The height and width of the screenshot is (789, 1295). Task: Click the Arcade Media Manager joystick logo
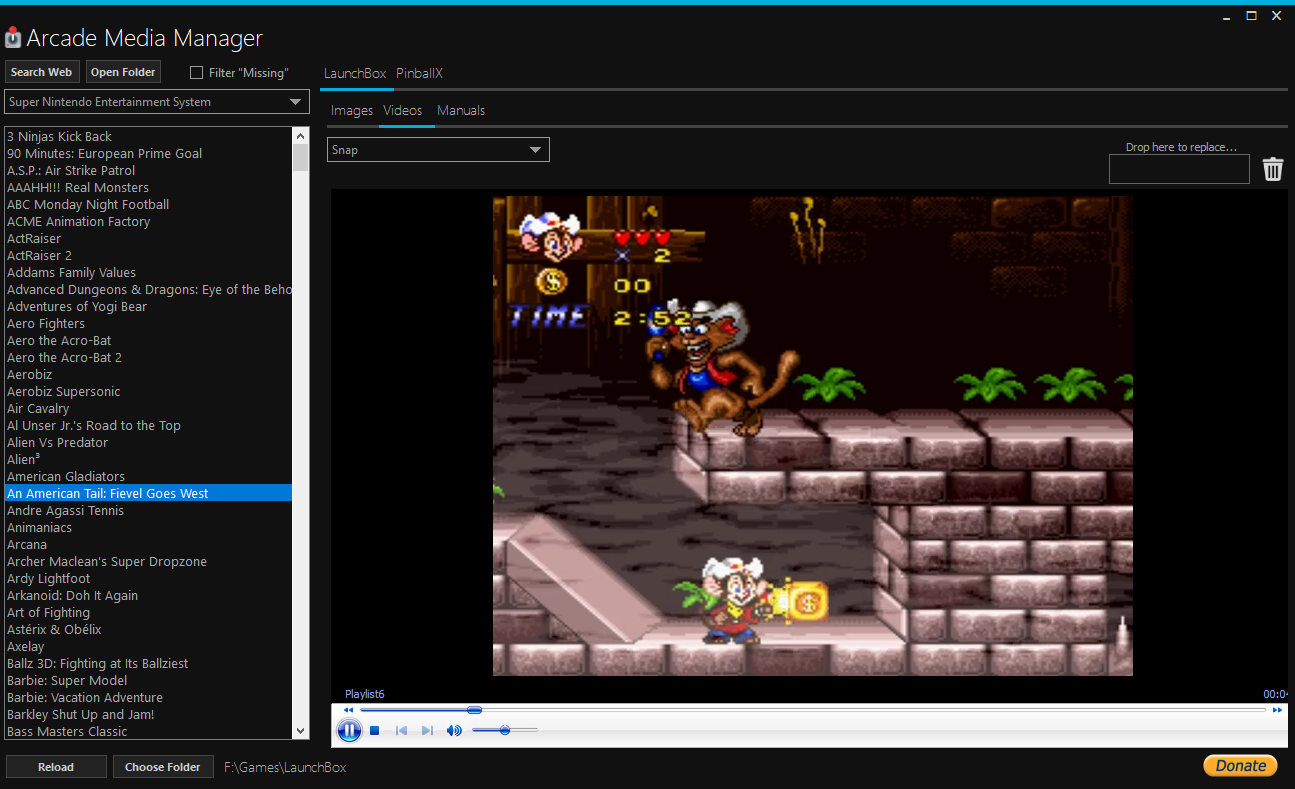(x=13, y=38)
